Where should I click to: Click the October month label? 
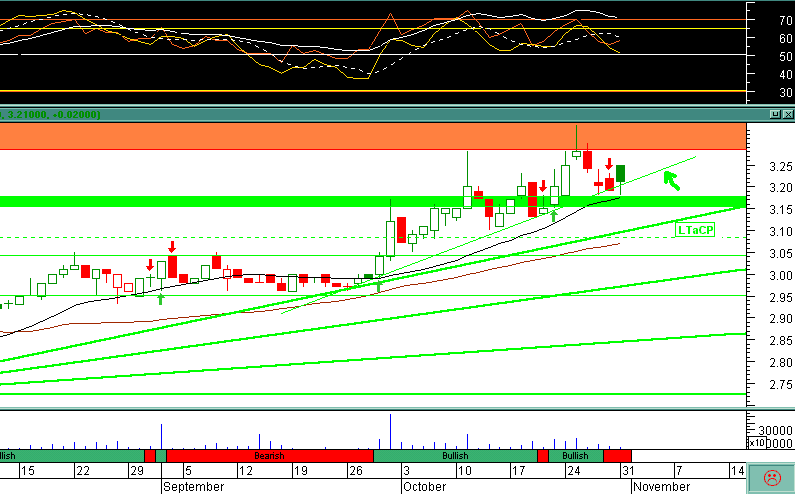424,487
